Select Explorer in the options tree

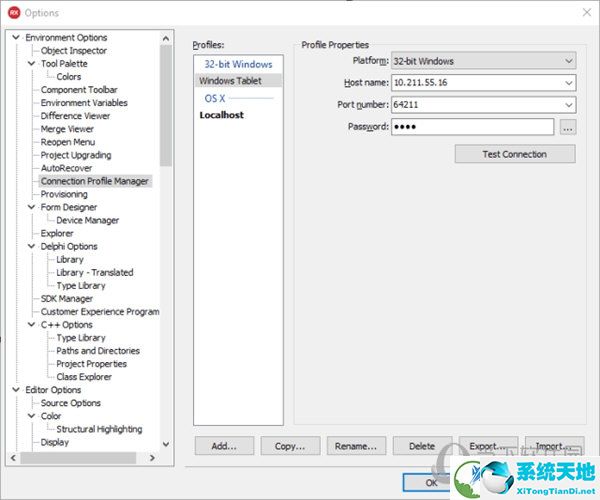[57, 233]
